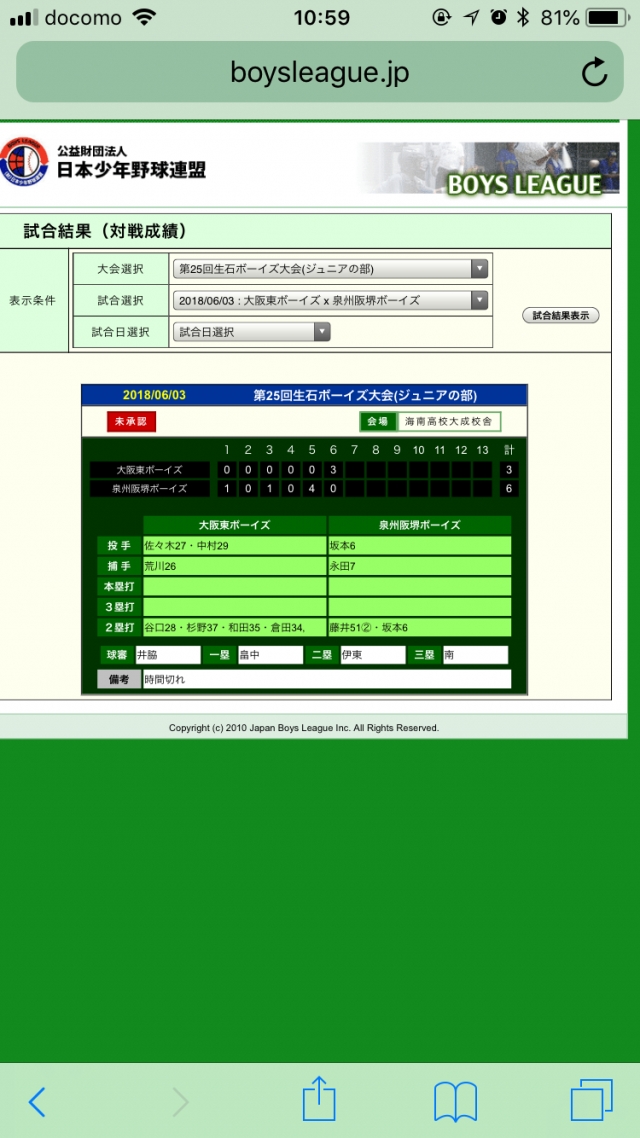The image size is (640, 1138).
Task: Open the 大会選択 tournament dropdown
Action: tap(330, 268)
